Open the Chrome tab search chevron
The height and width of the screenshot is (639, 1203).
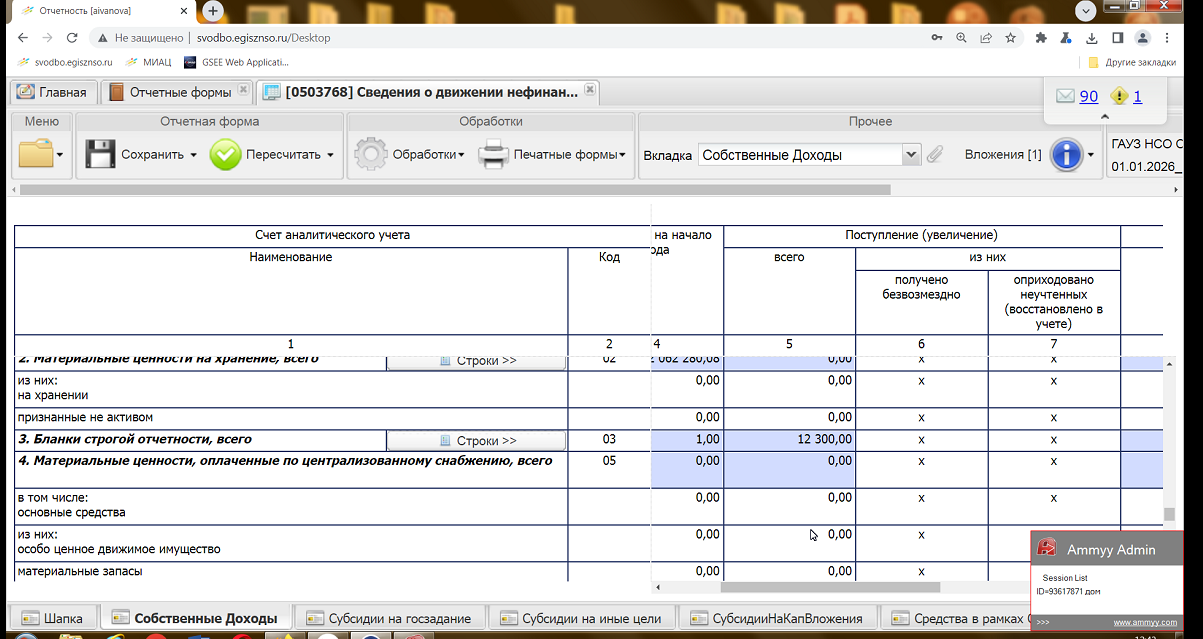(1084, 10)
